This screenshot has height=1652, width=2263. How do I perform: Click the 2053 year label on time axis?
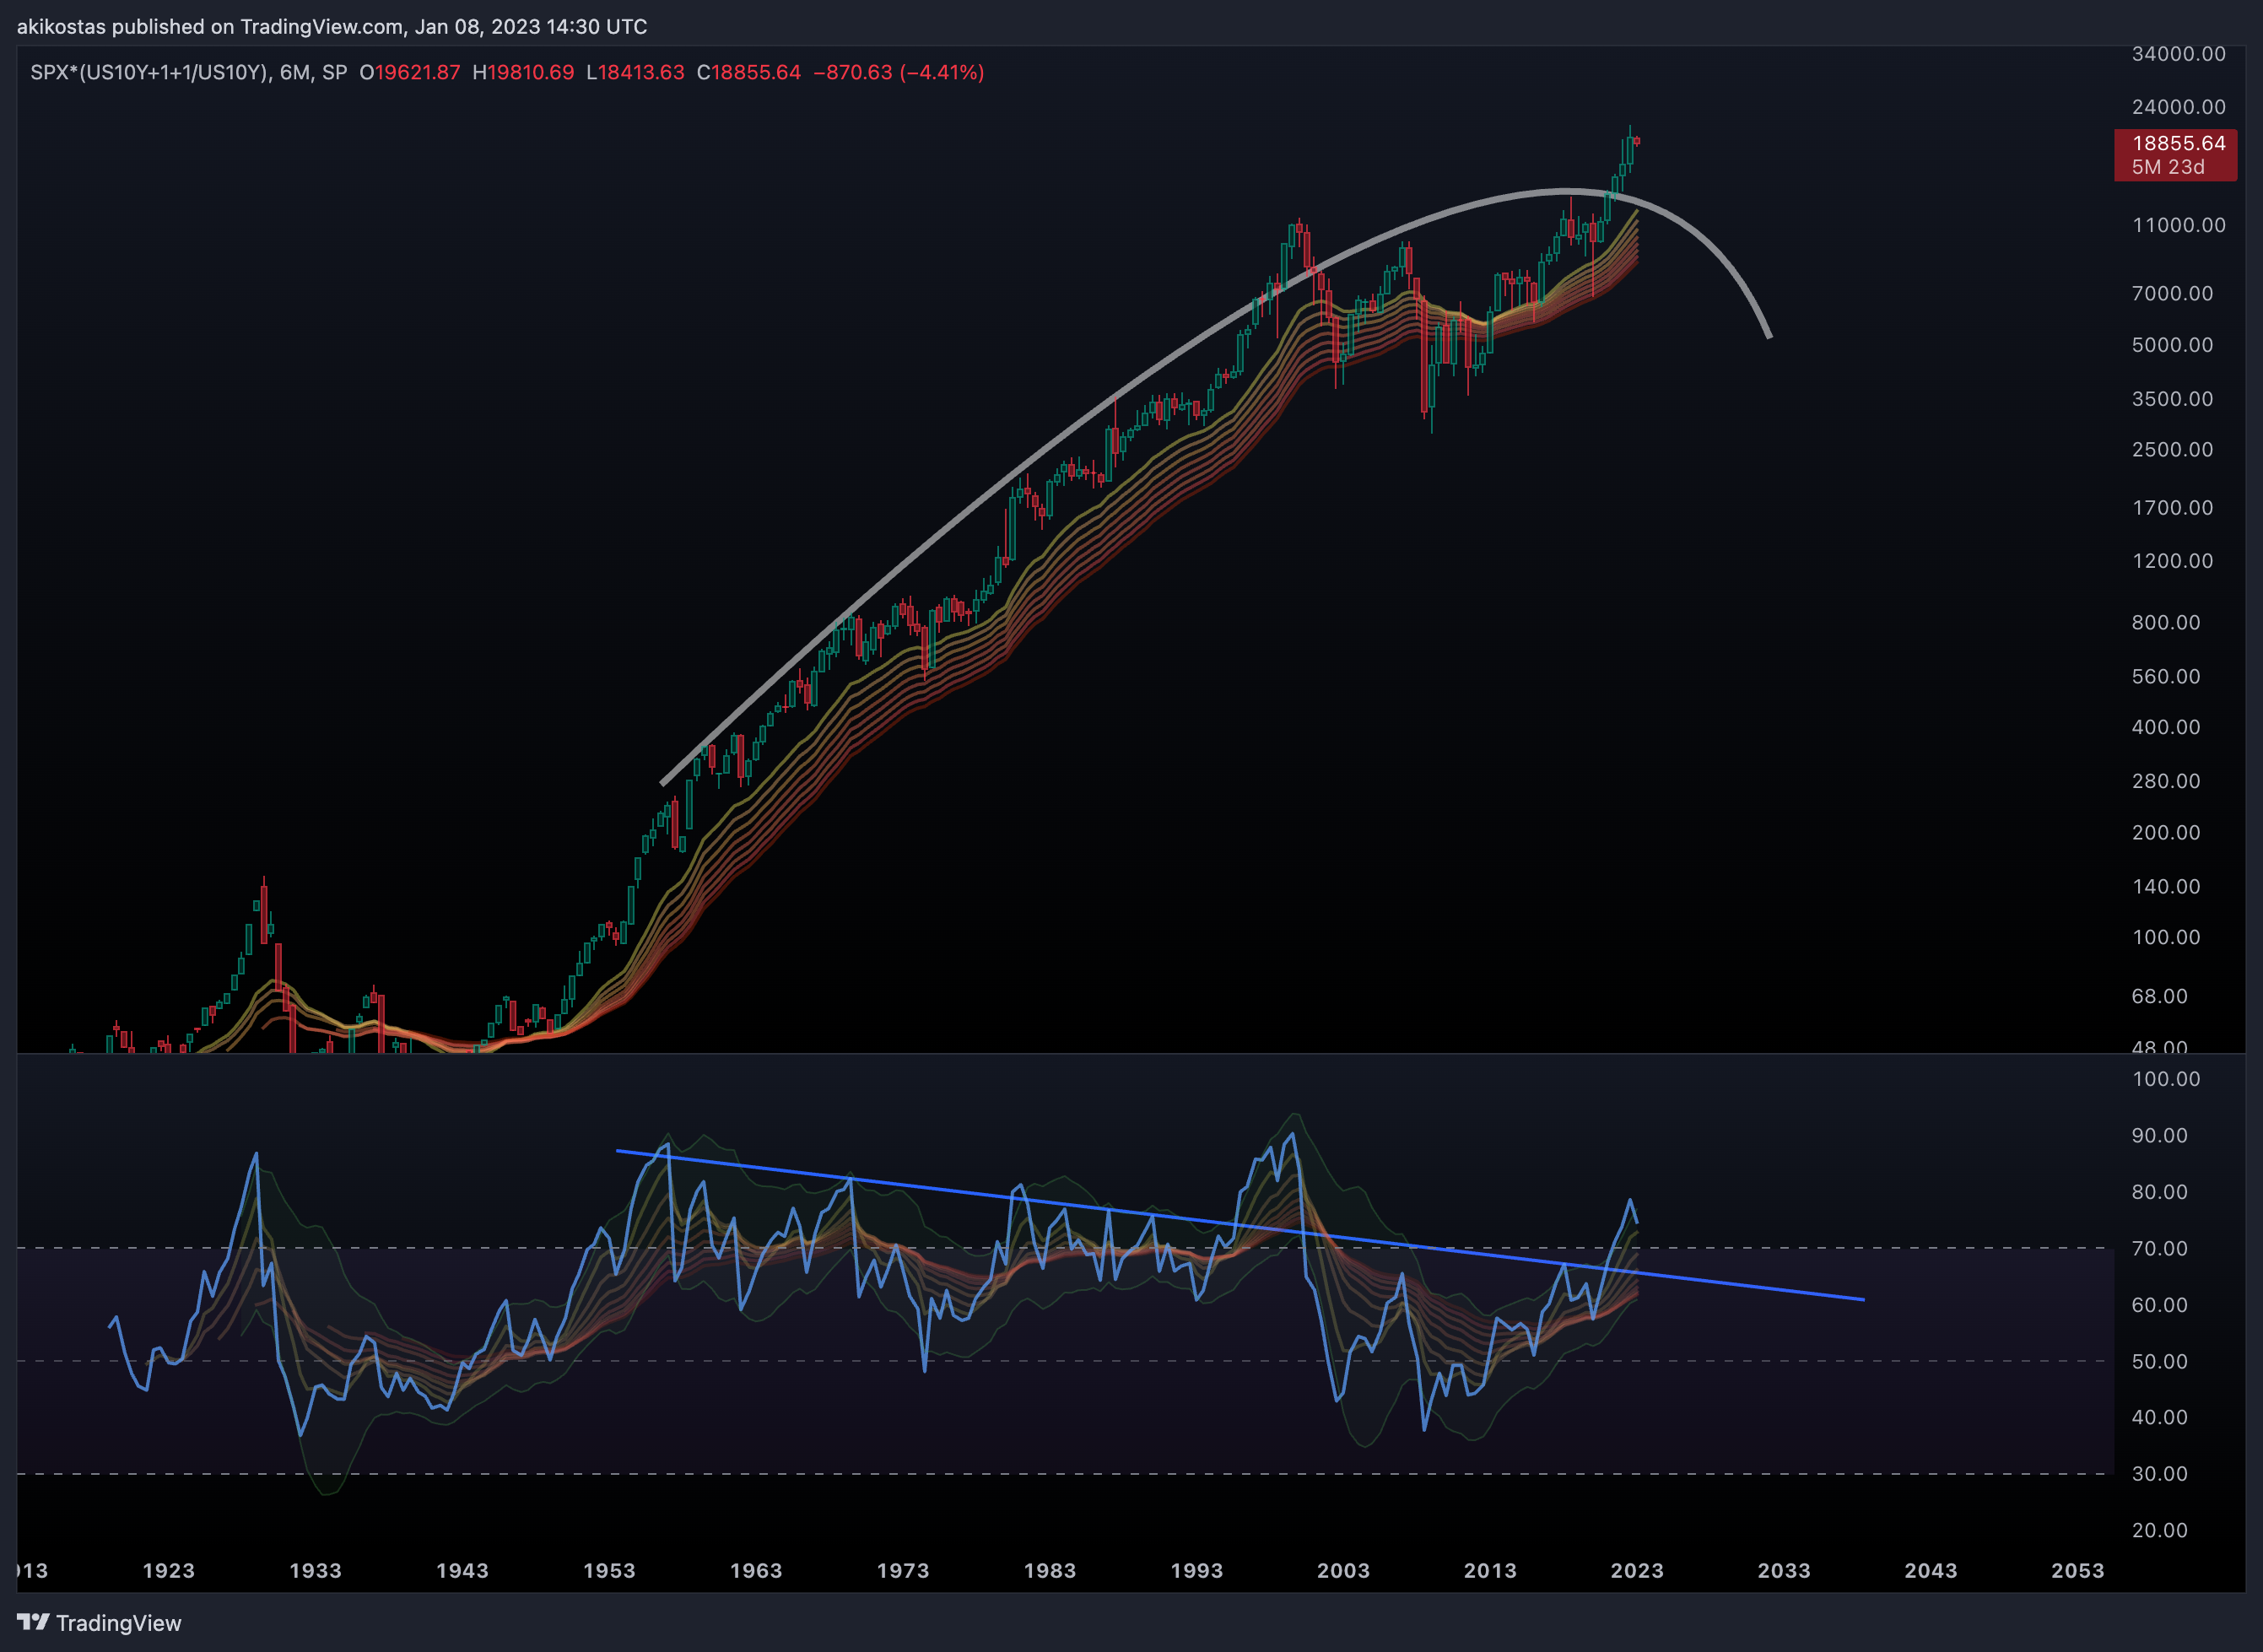click(x=2078, y=1571)
